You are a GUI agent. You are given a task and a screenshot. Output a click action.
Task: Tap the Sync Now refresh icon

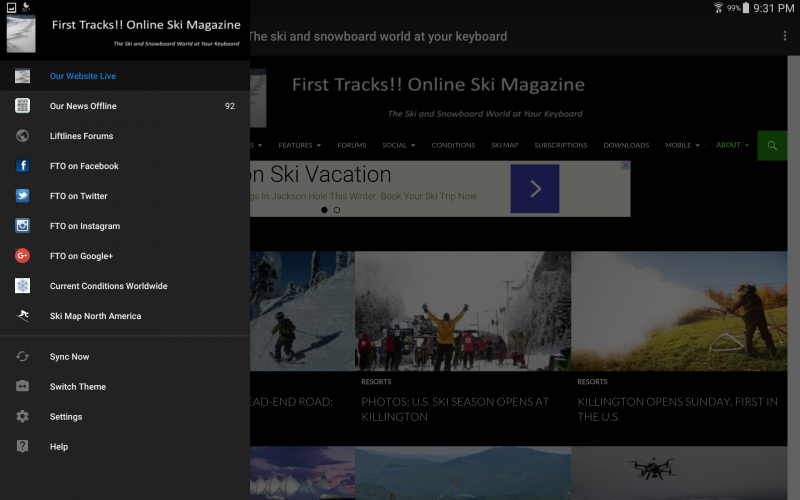tap(22, 356)
